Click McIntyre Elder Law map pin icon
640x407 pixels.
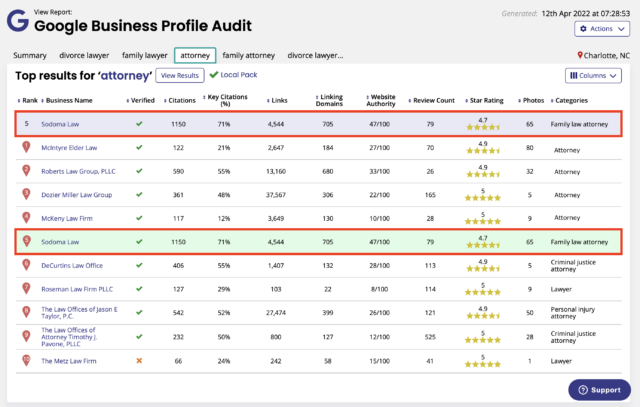[x=28, y=147]
